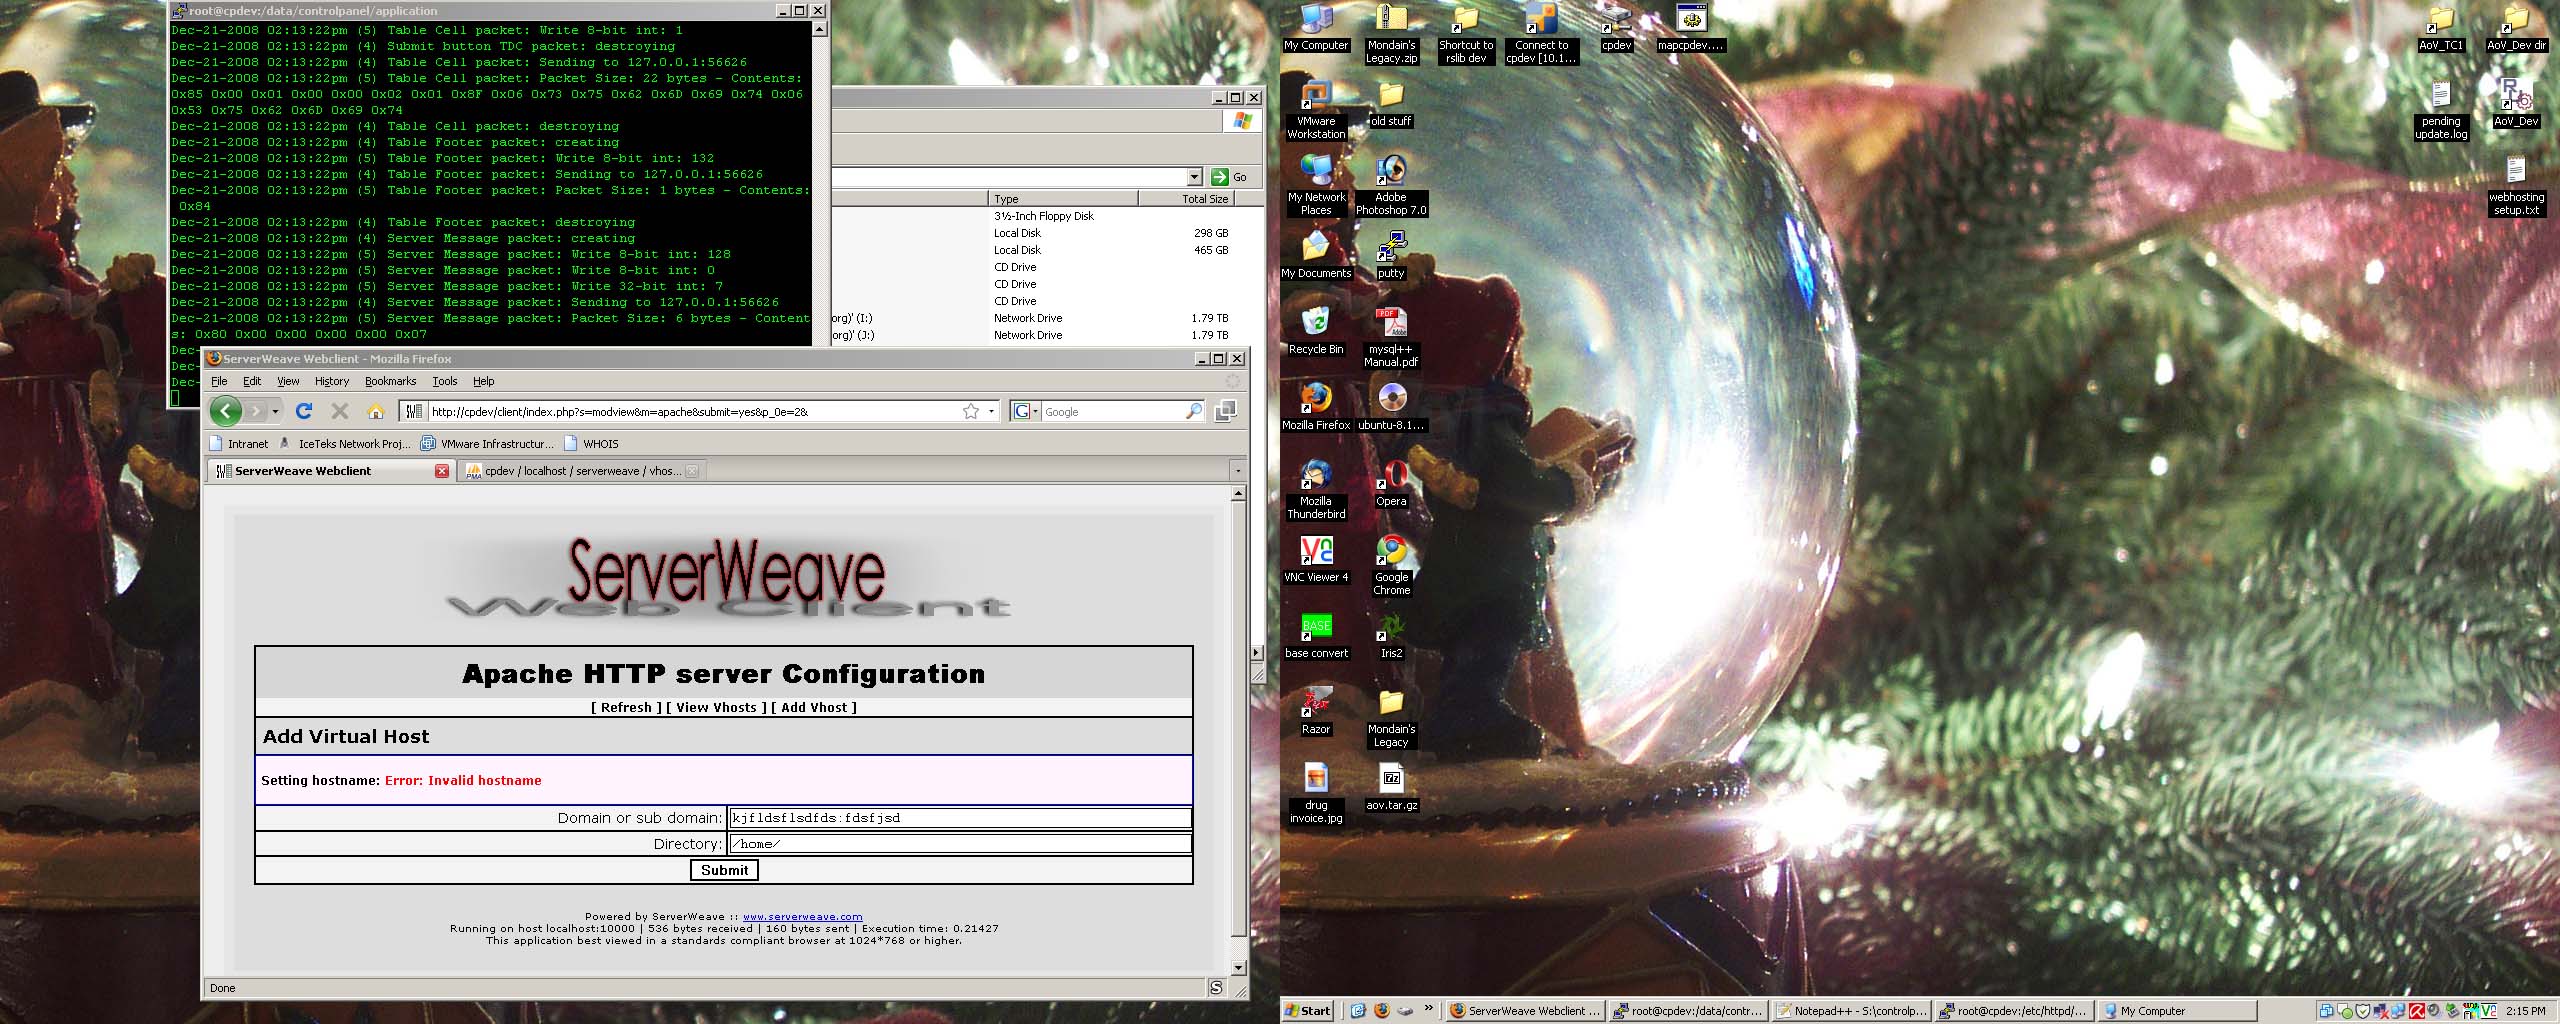
Task: Open the VMware Workstation desktop icon
Action: (x=1316, y=110)
